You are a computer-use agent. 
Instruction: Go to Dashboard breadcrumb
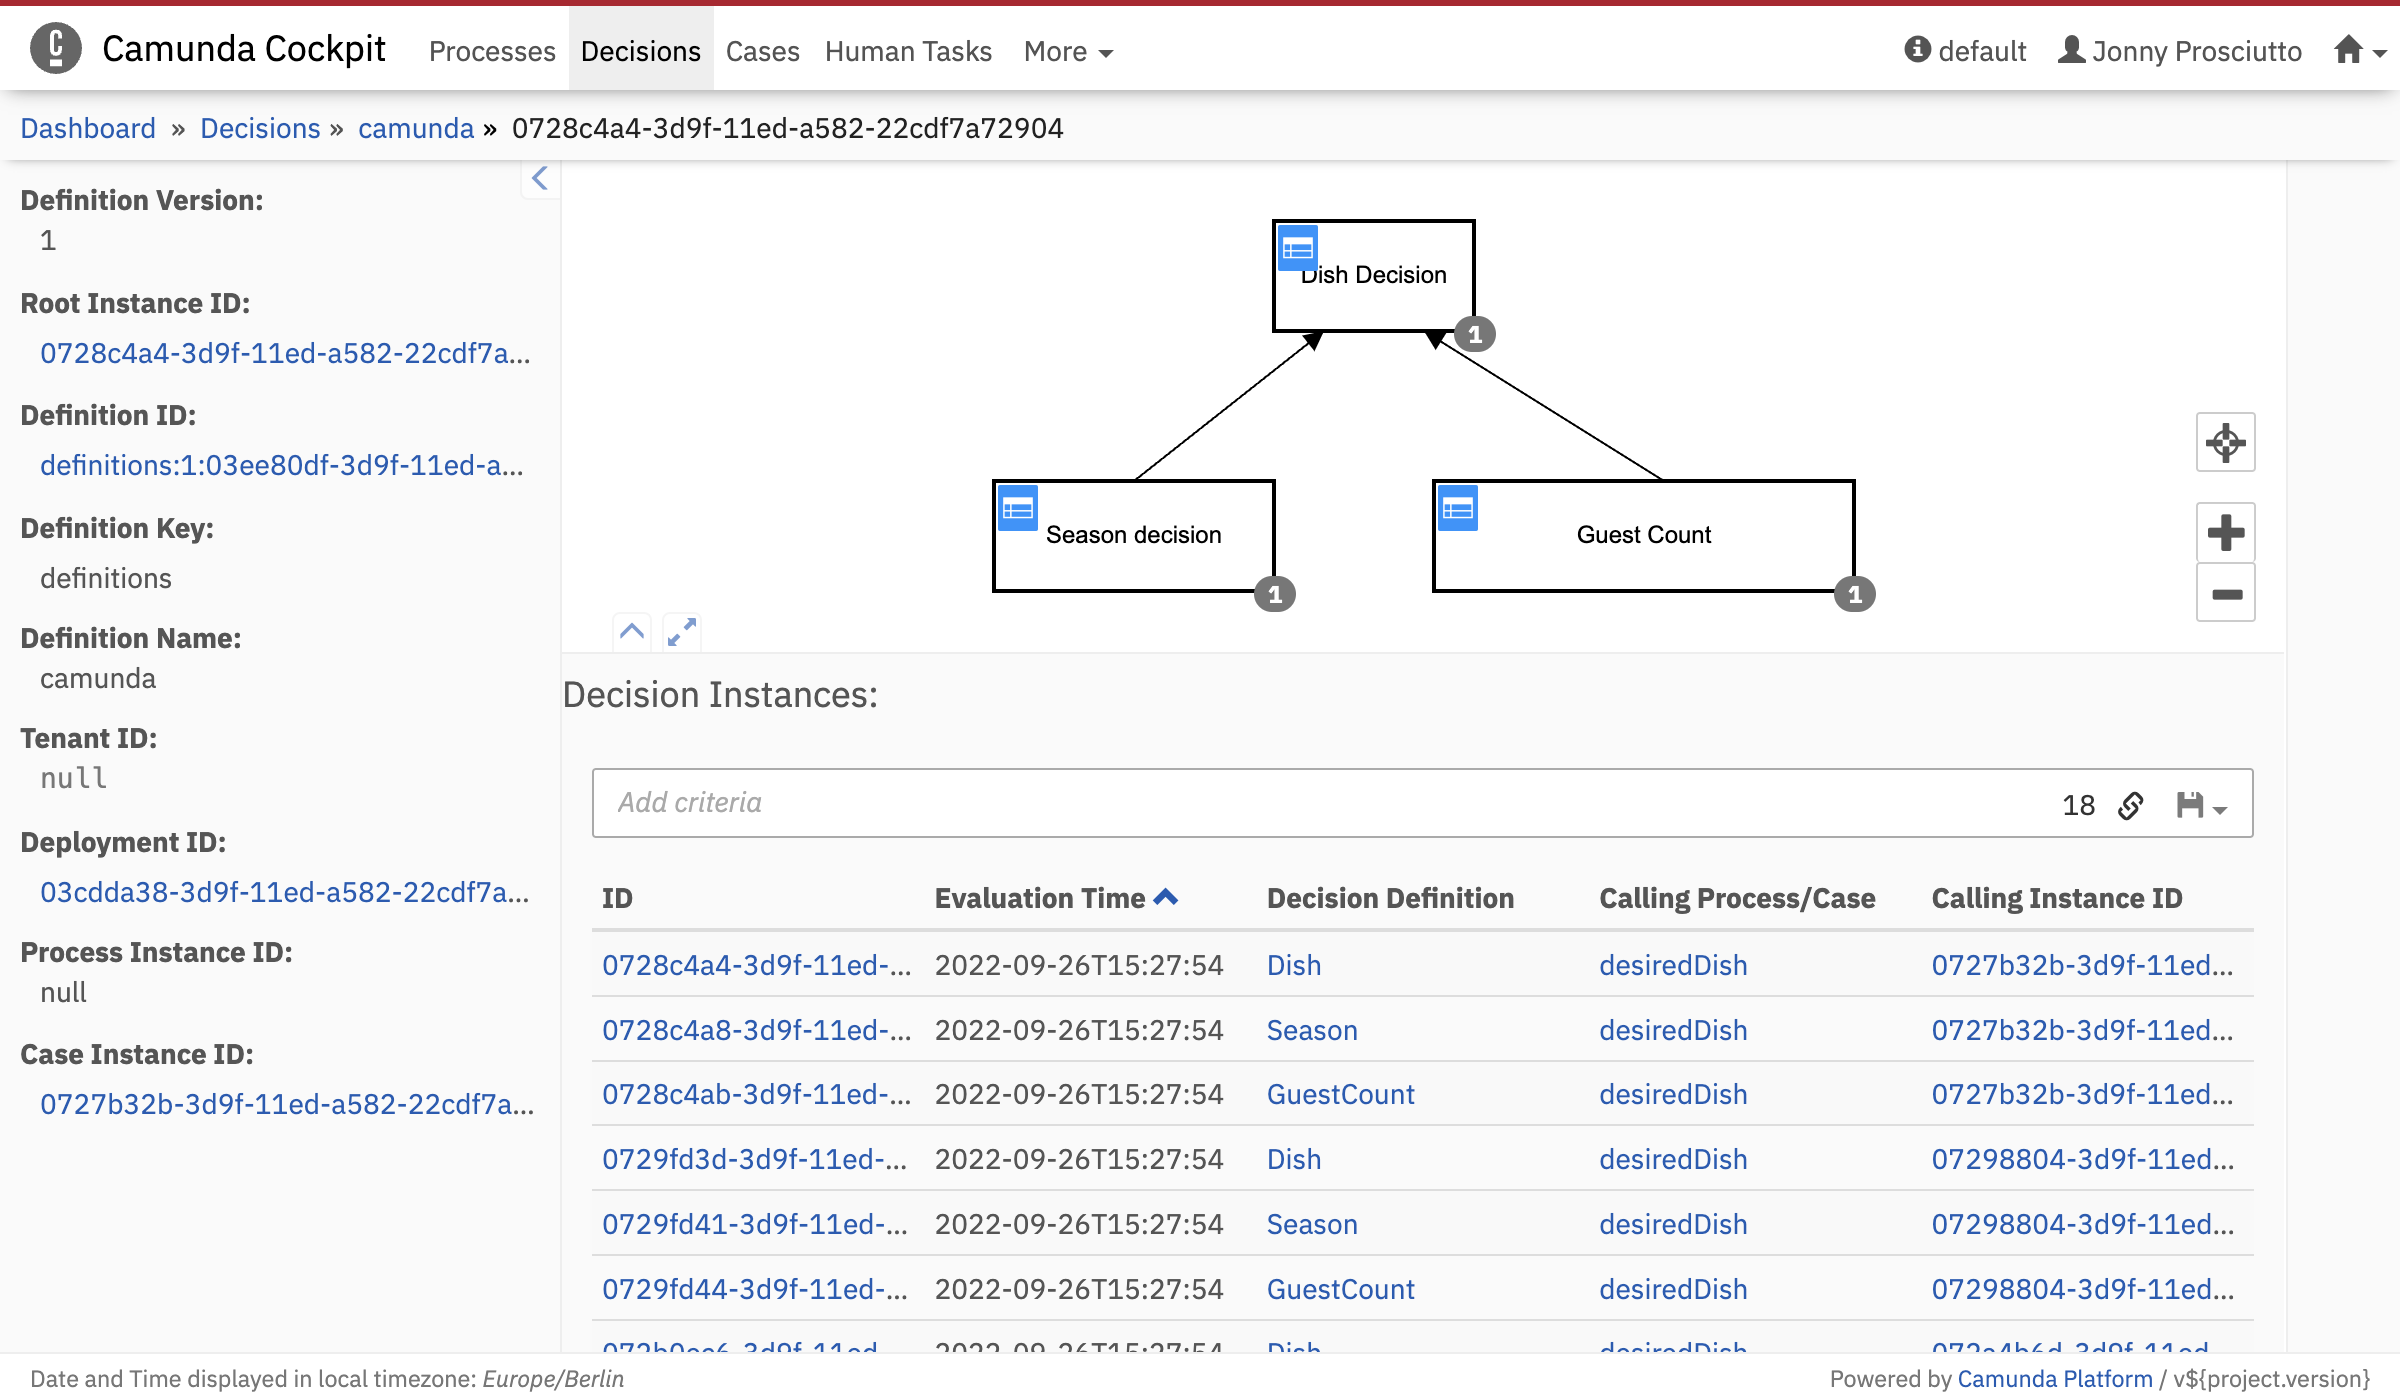coord(88,128)
